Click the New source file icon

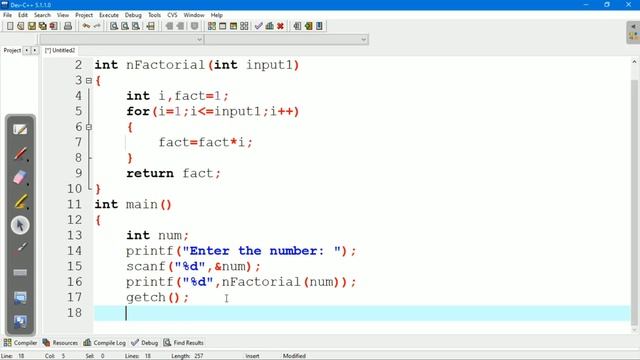pos(10,26)
